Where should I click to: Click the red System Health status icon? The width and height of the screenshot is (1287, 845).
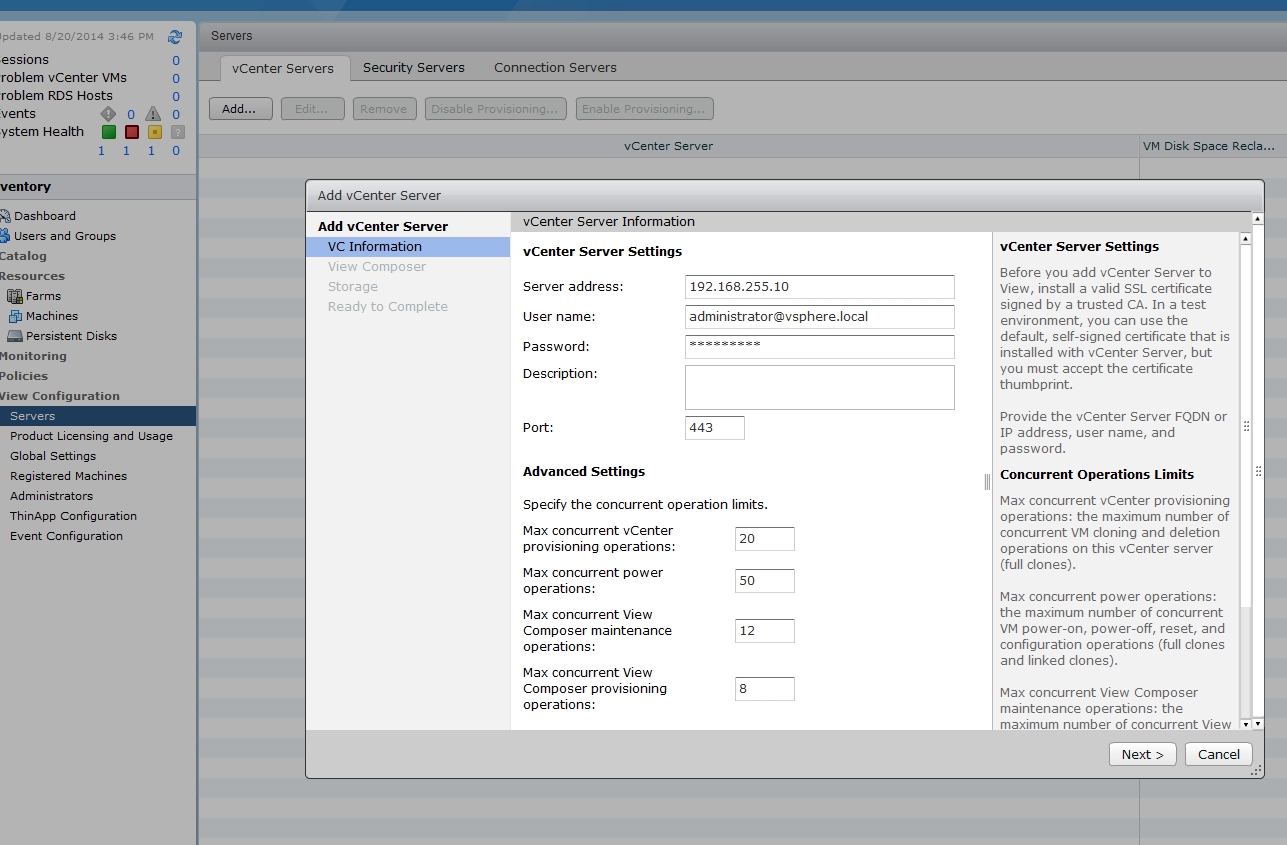click(x=131, y=132)
